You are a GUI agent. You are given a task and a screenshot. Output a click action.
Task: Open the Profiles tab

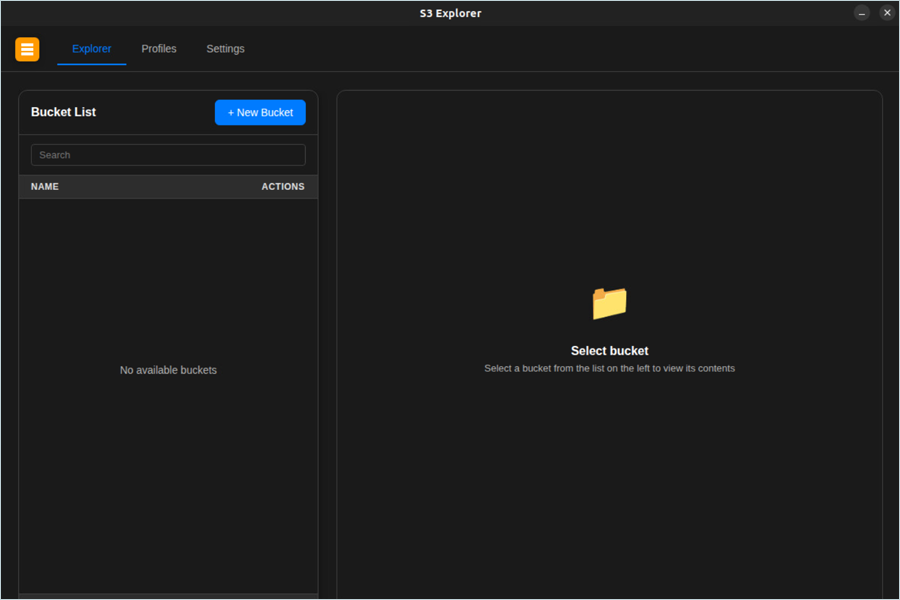coord(159,49)
